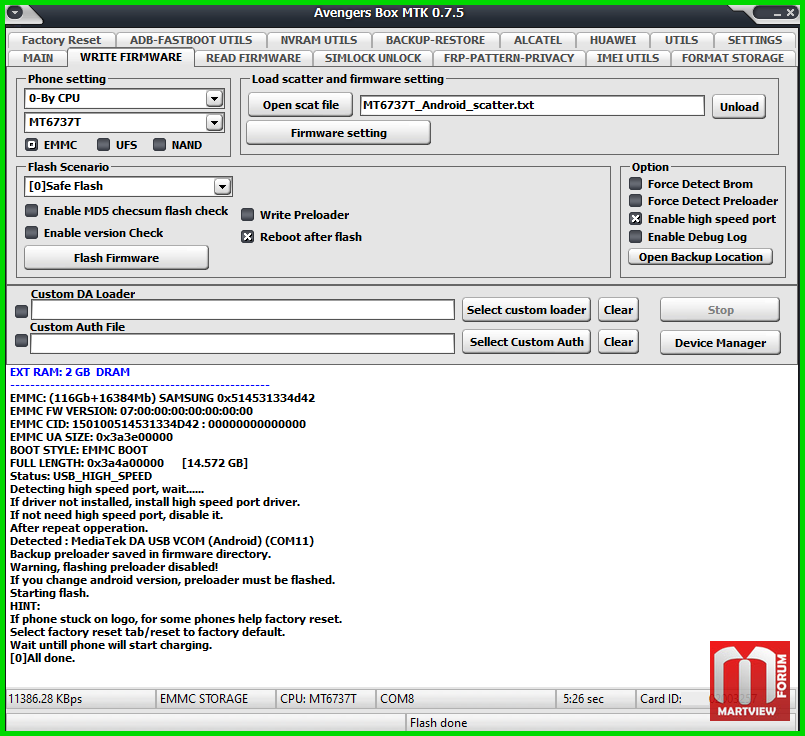Click Select custom loader button
The width and height of the screenshot is (805, 736).
coord(526,309)
